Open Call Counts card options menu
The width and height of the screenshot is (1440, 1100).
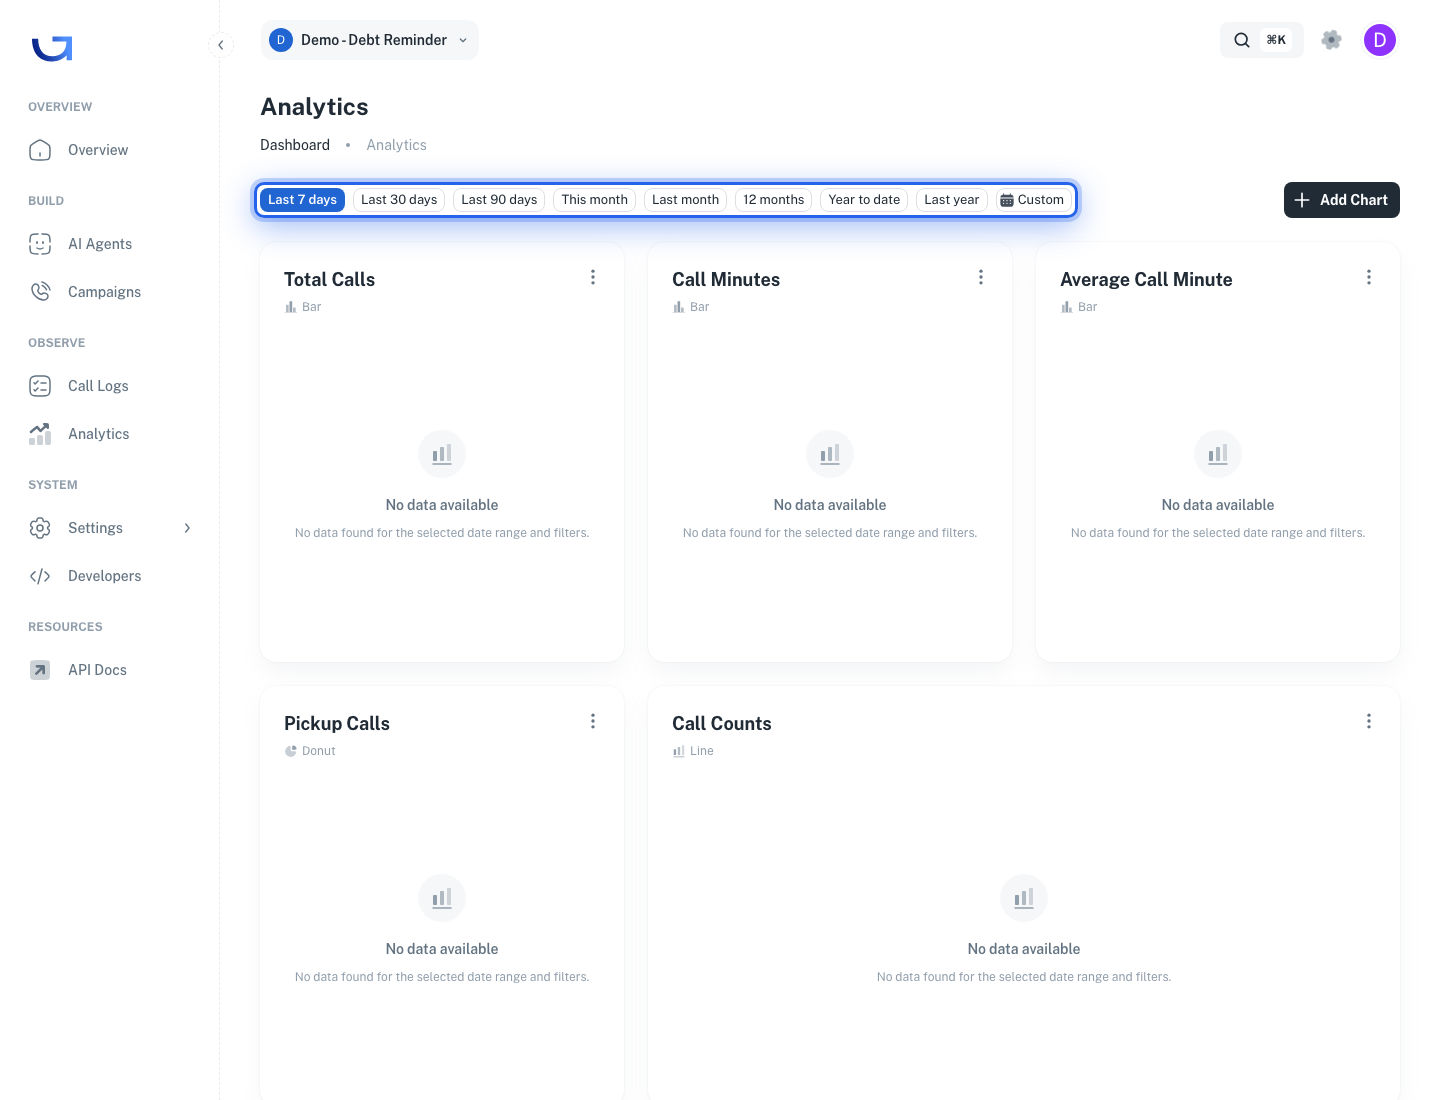[x=1369, y=721]
